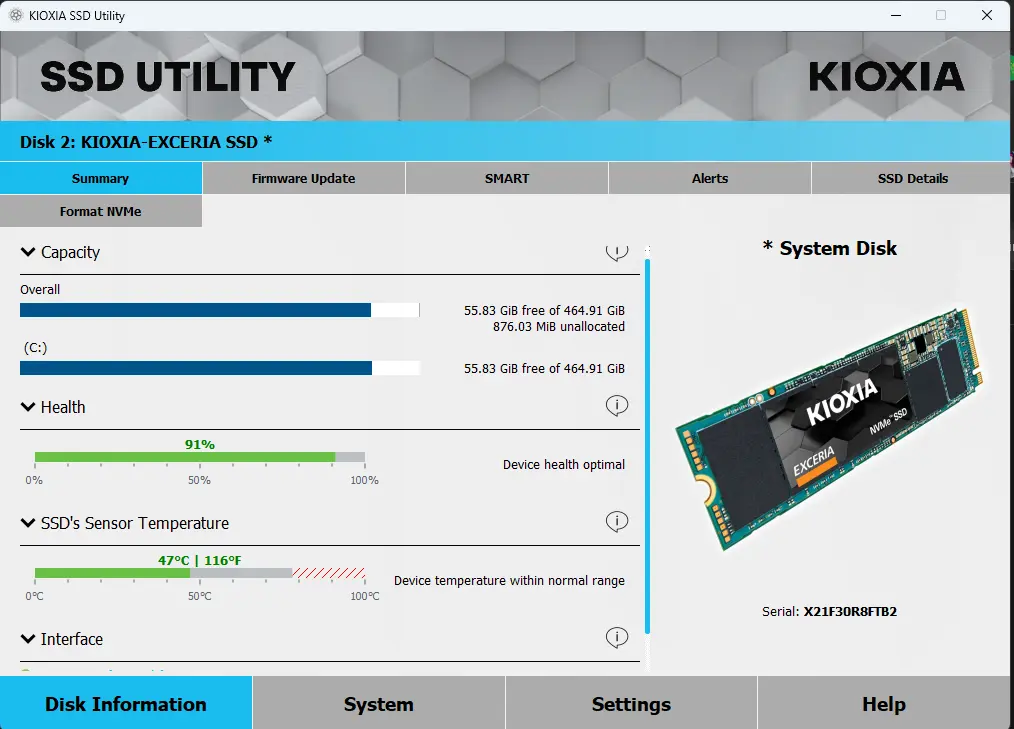Open the Health section info icon
This screenshot has width=1014, height=729.
click(616, 406)
